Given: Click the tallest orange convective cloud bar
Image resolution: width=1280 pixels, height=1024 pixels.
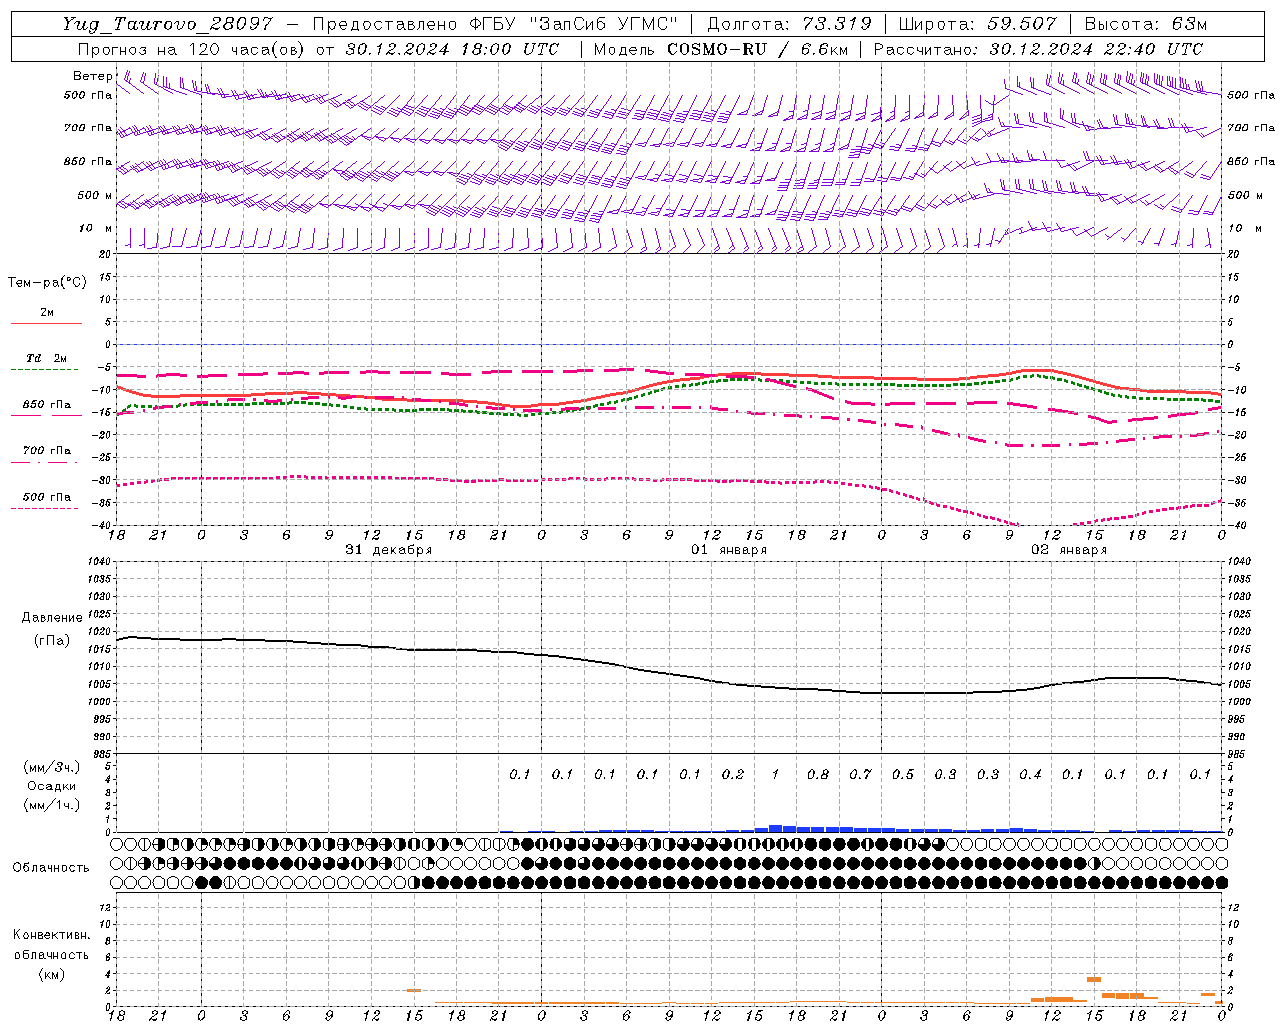Looking at the screenshot, I should (1094, 979).
